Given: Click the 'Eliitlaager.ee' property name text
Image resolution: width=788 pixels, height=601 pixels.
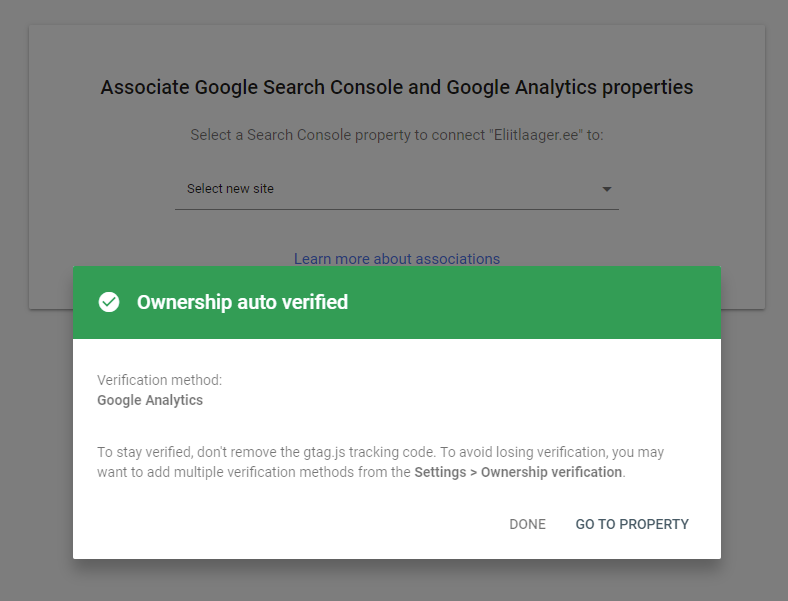Looking at the screenshot, I should (538, 134).
